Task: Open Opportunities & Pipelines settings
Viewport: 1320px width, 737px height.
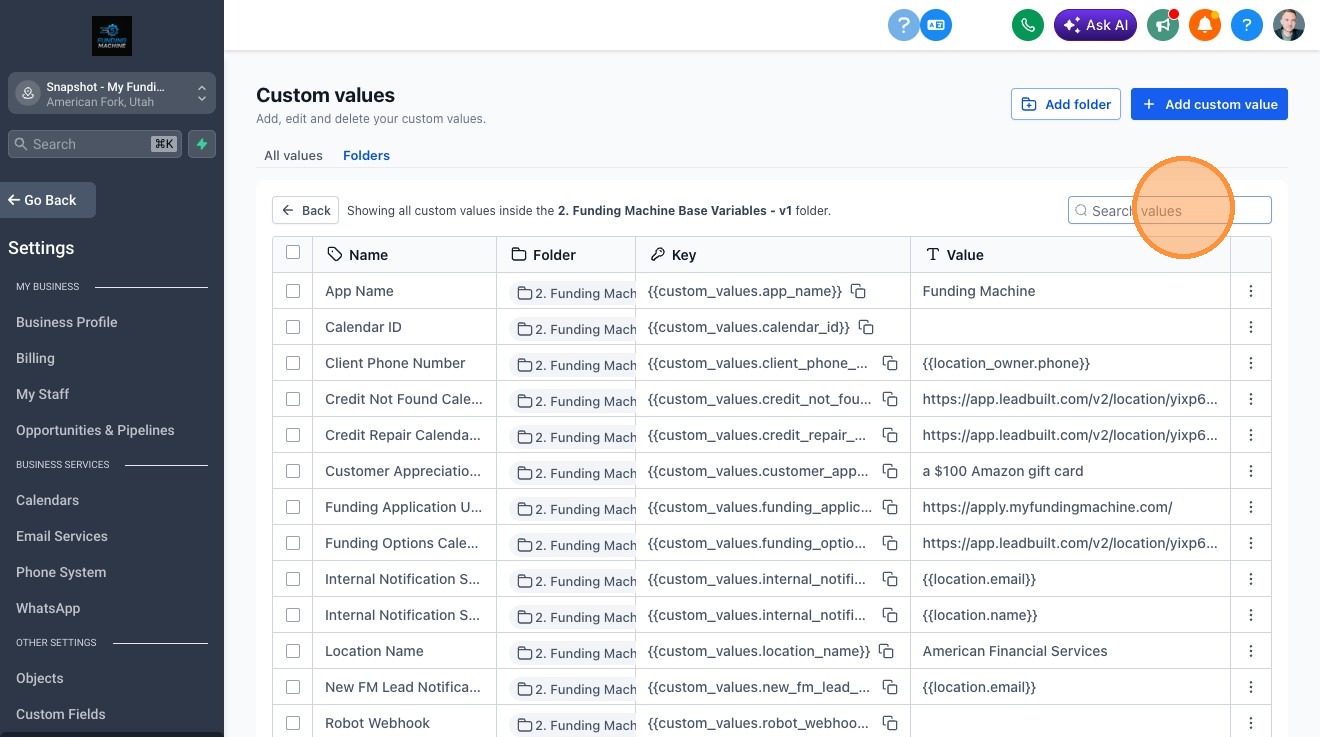Action: pyautogui.click(x=95, y=430)
